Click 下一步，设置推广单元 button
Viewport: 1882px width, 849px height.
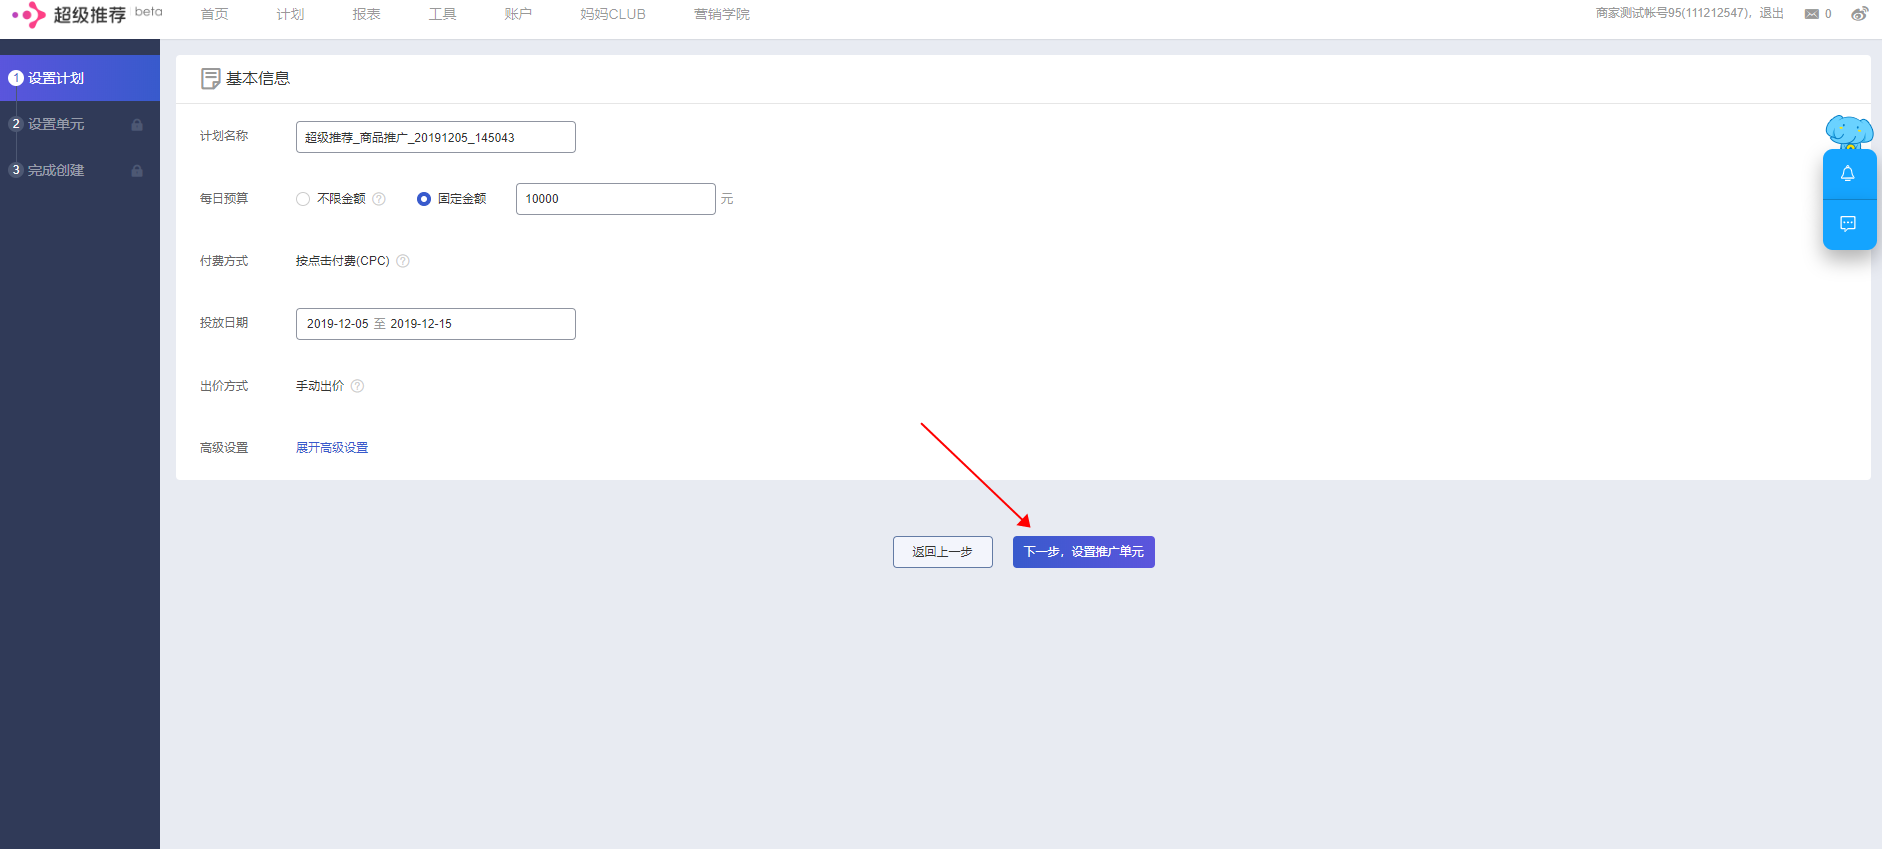coord(1083,552)
